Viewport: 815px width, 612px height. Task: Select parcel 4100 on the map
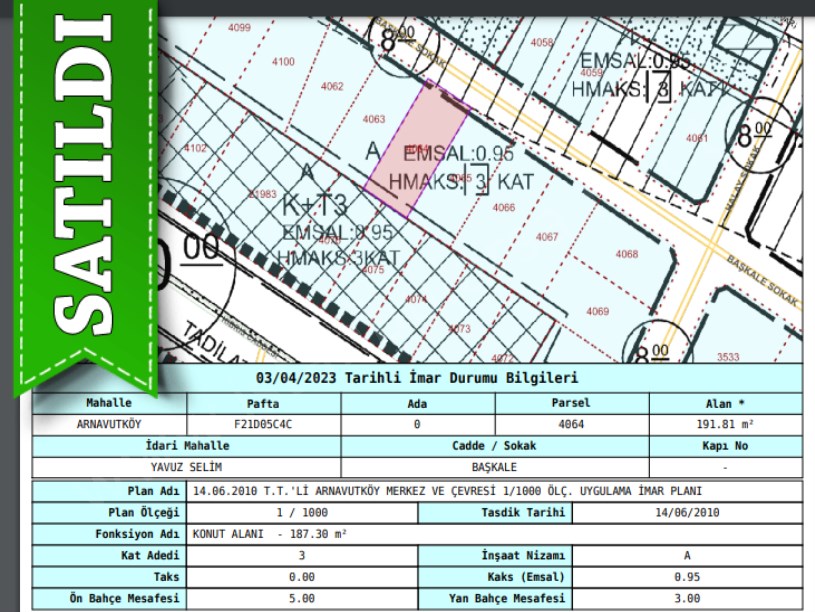(283, 62)
